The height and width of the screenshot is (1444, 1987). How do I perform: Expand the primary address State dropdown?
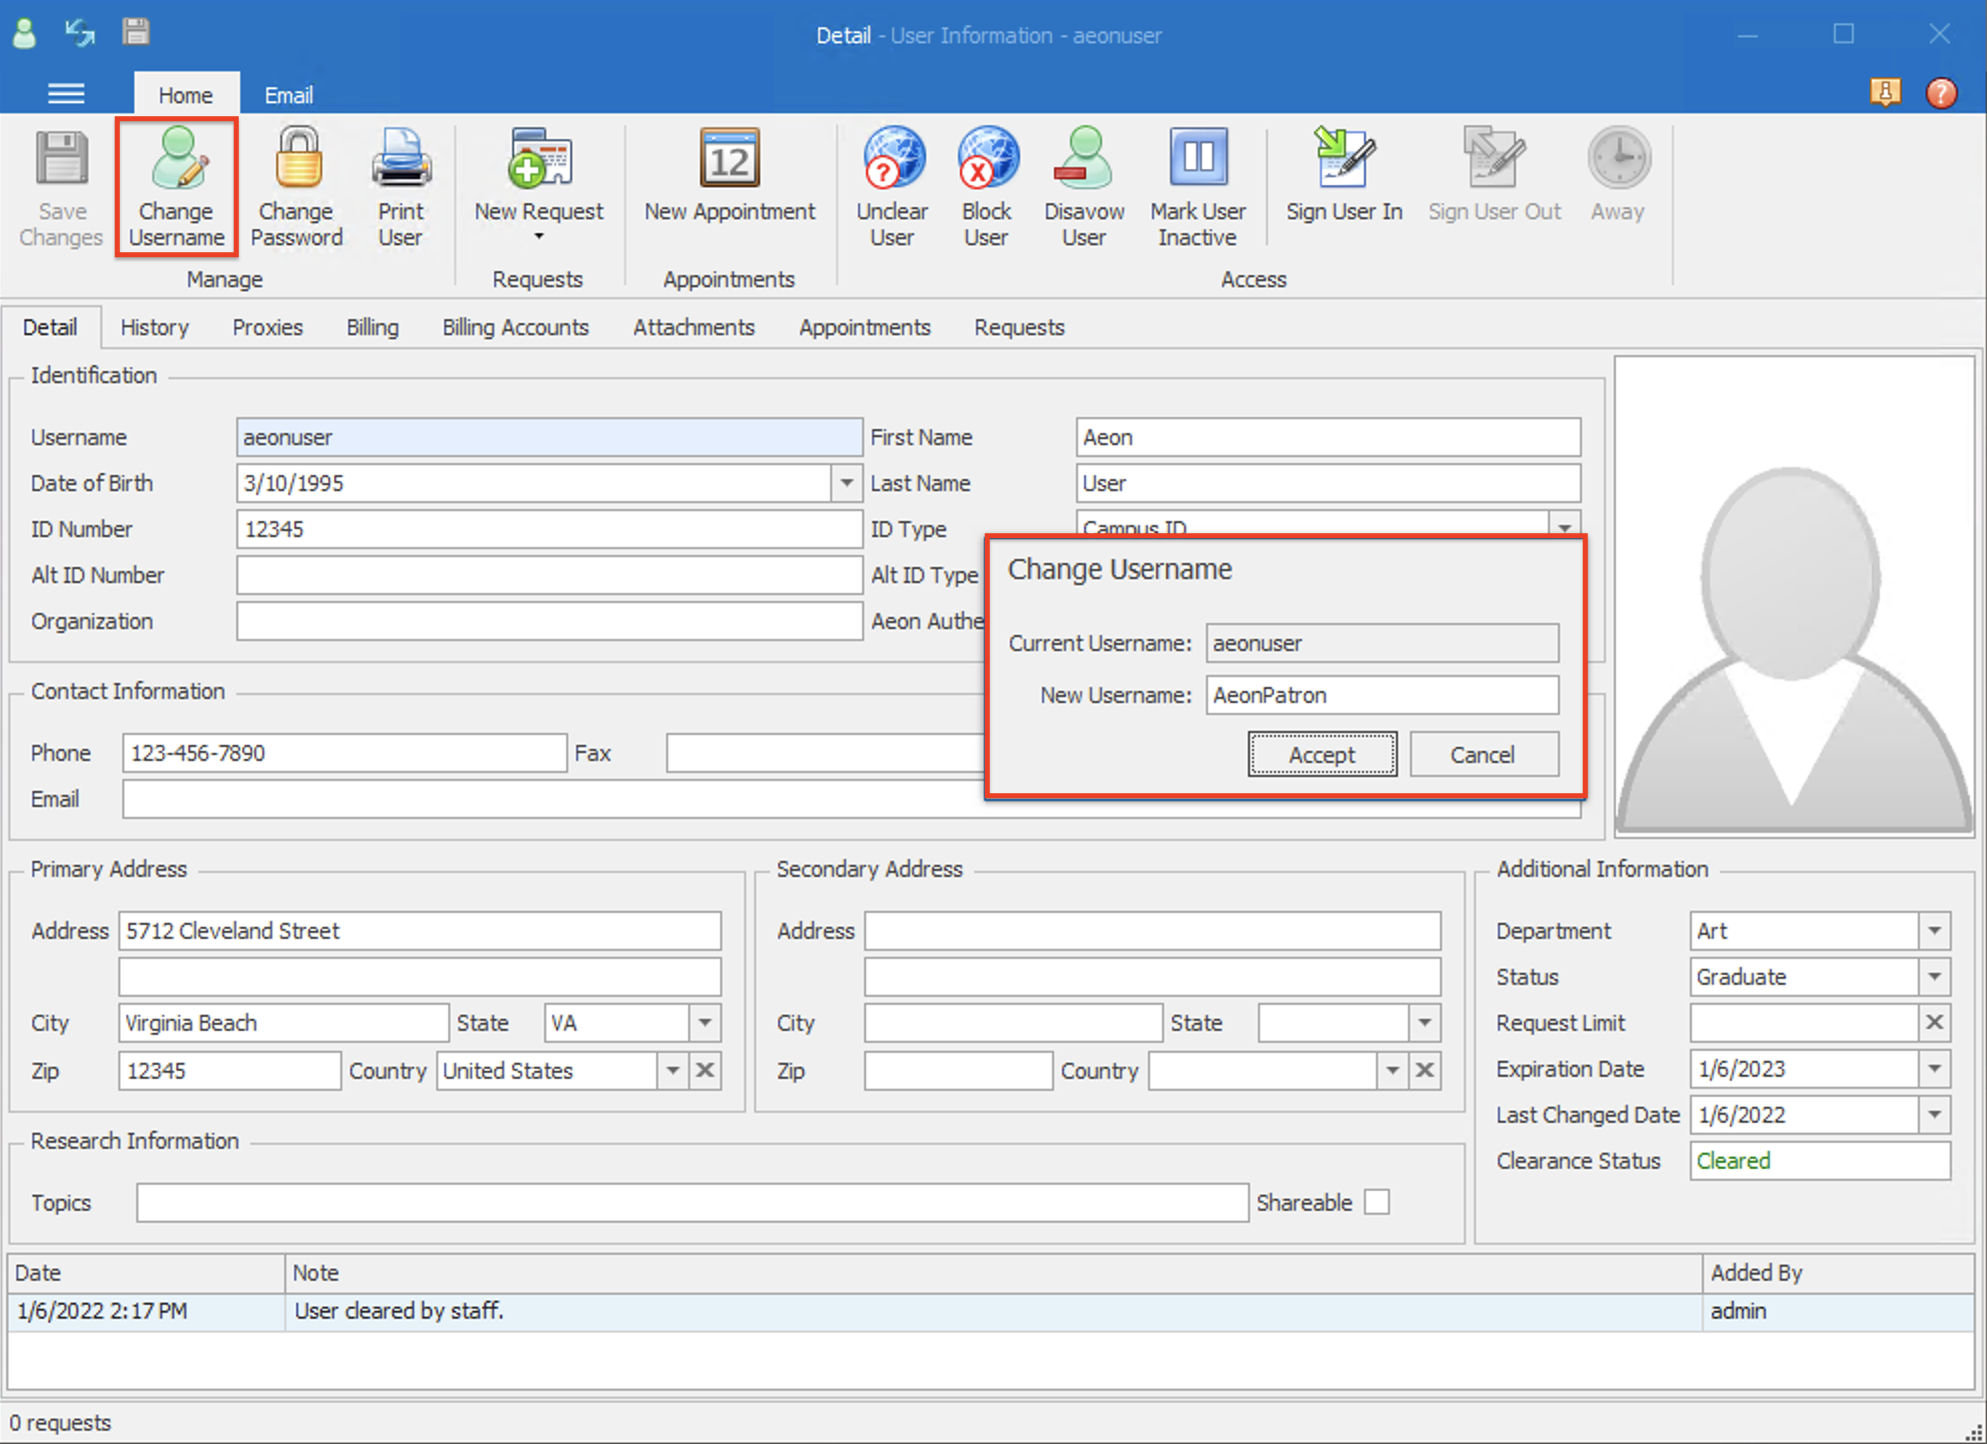pos(705,1023)
